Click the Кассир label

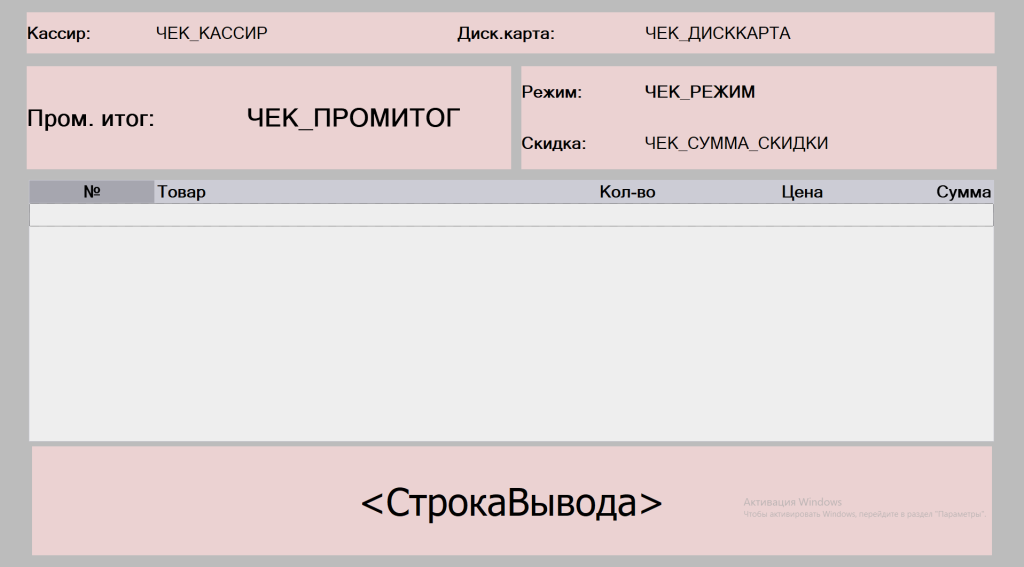(59, 33)
